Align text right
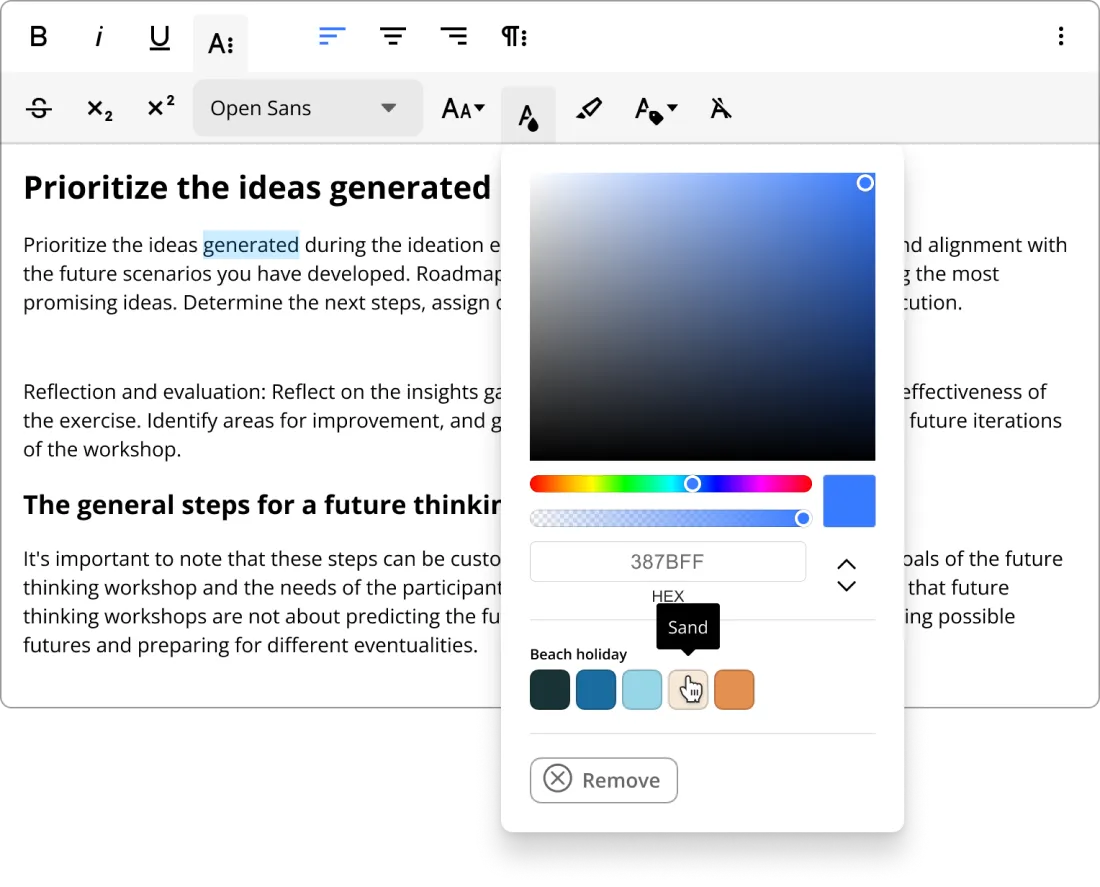The height and width of the screenshot is (887, 1100). click(x=454, y=36)
